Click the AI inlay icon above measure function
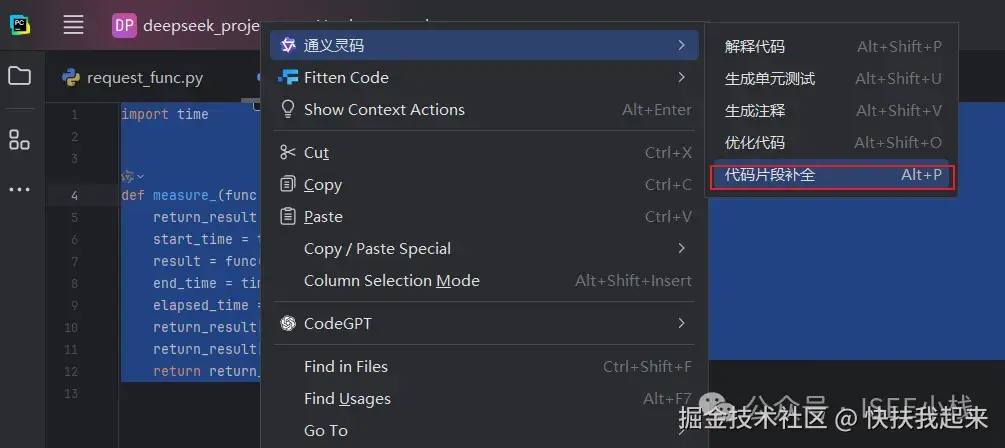1005x448 pixels. 128,176
